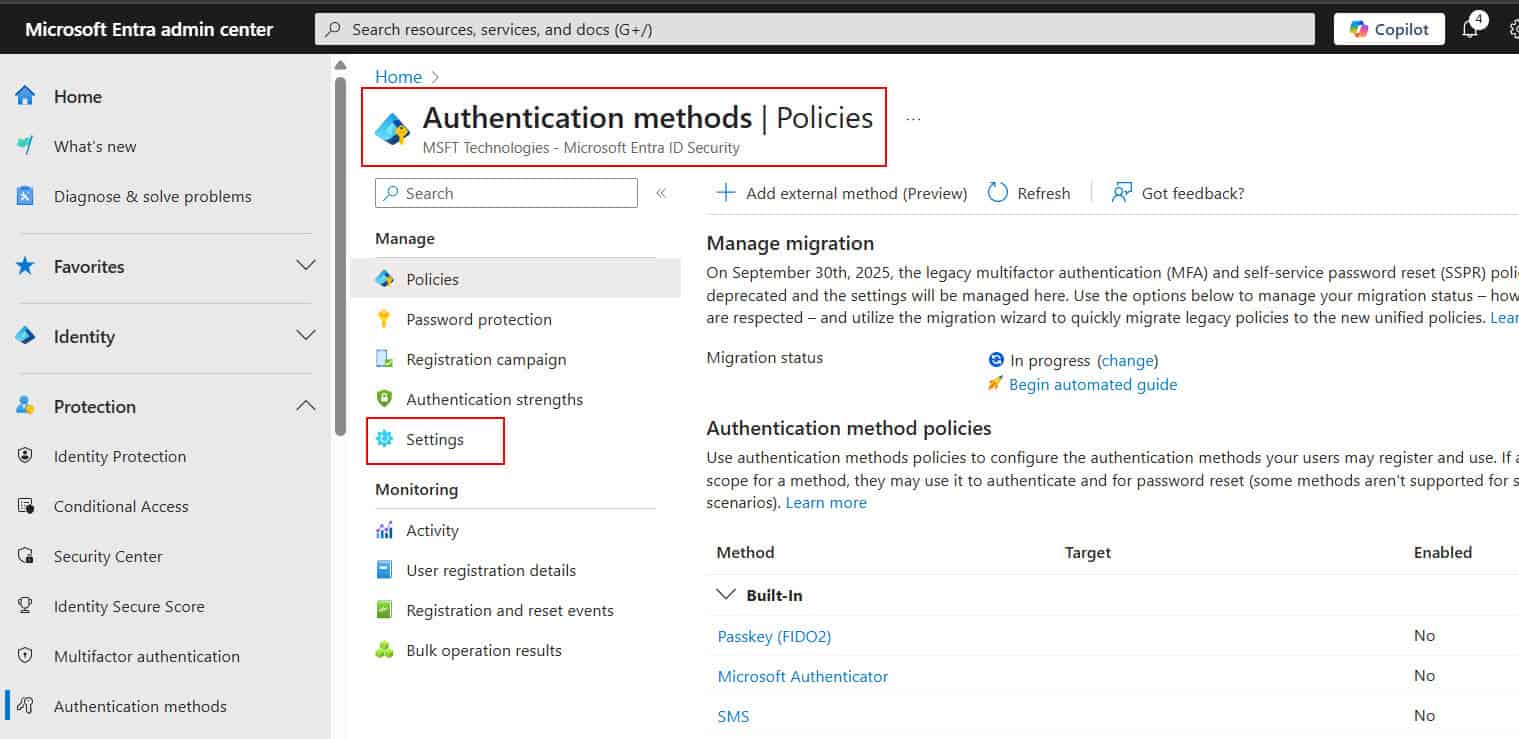Open Conditional Access in the sidebar
This screenshot has width=1519, height=739.
coord(121,506)
